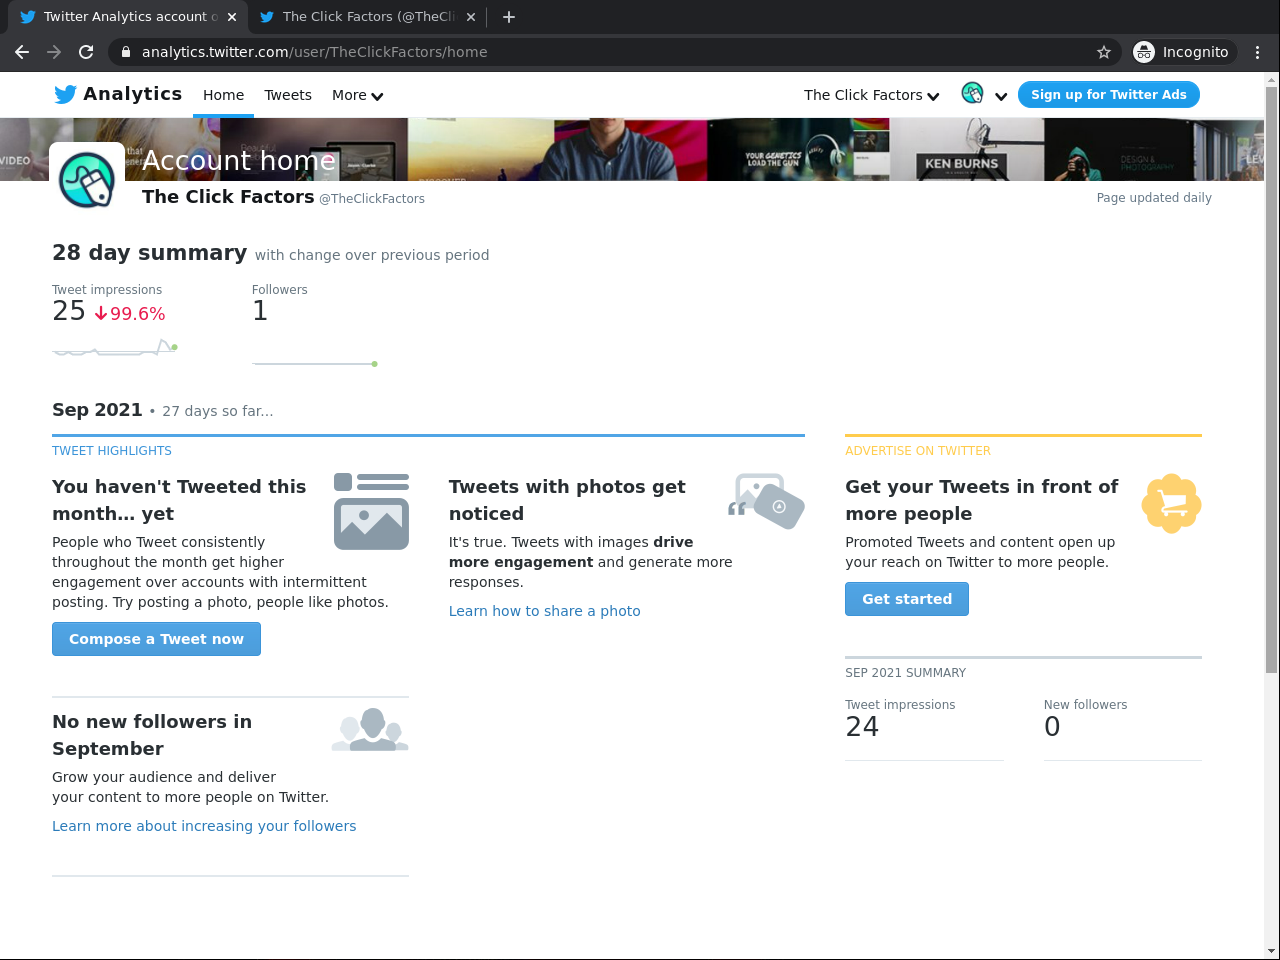Click the scrollbar down arrow
This screenshot has width=1280, height=960.
point(1271,951)
